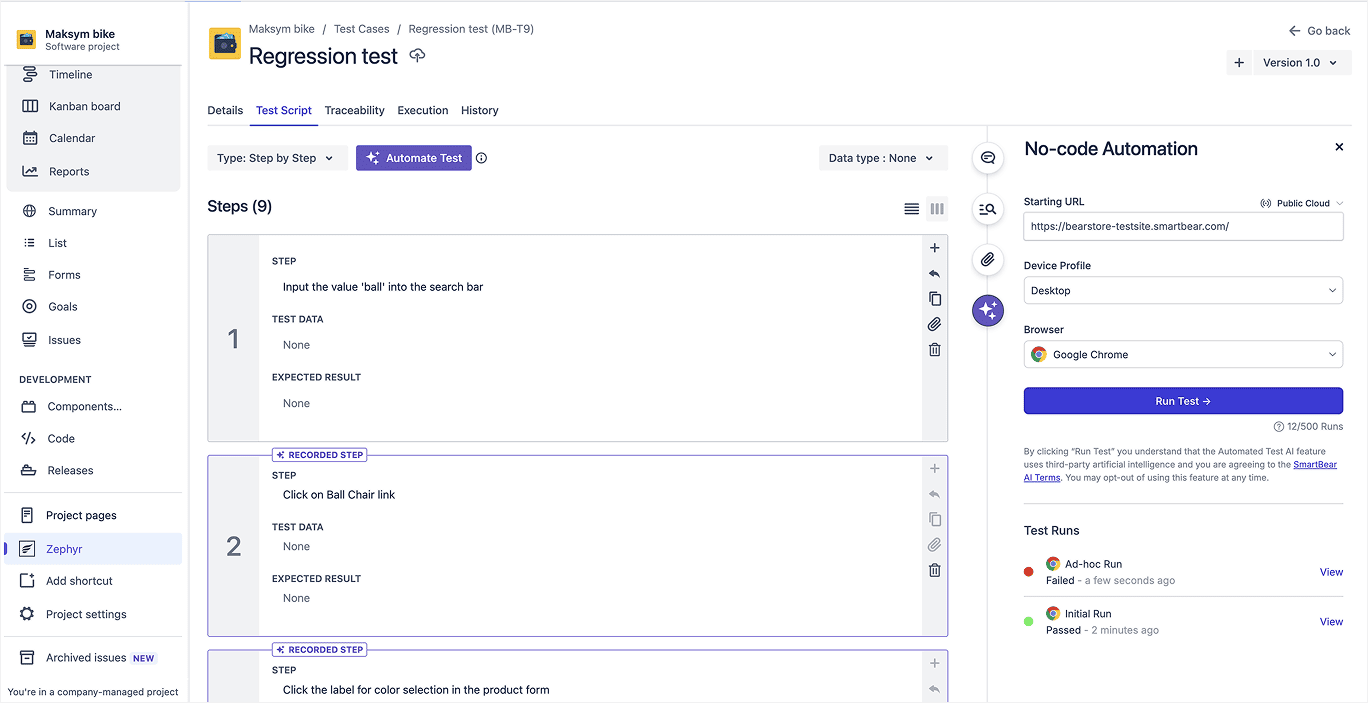Open Components under Development
This screenshot has width=1368, height=703.
click(84, 406)
